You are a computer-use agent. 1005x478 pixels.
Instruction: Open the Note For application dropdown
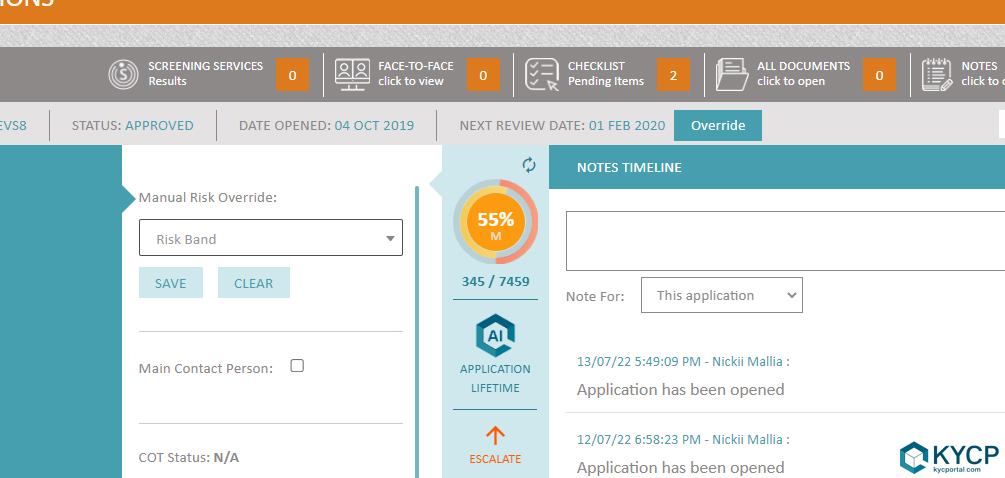coord(721,295)
